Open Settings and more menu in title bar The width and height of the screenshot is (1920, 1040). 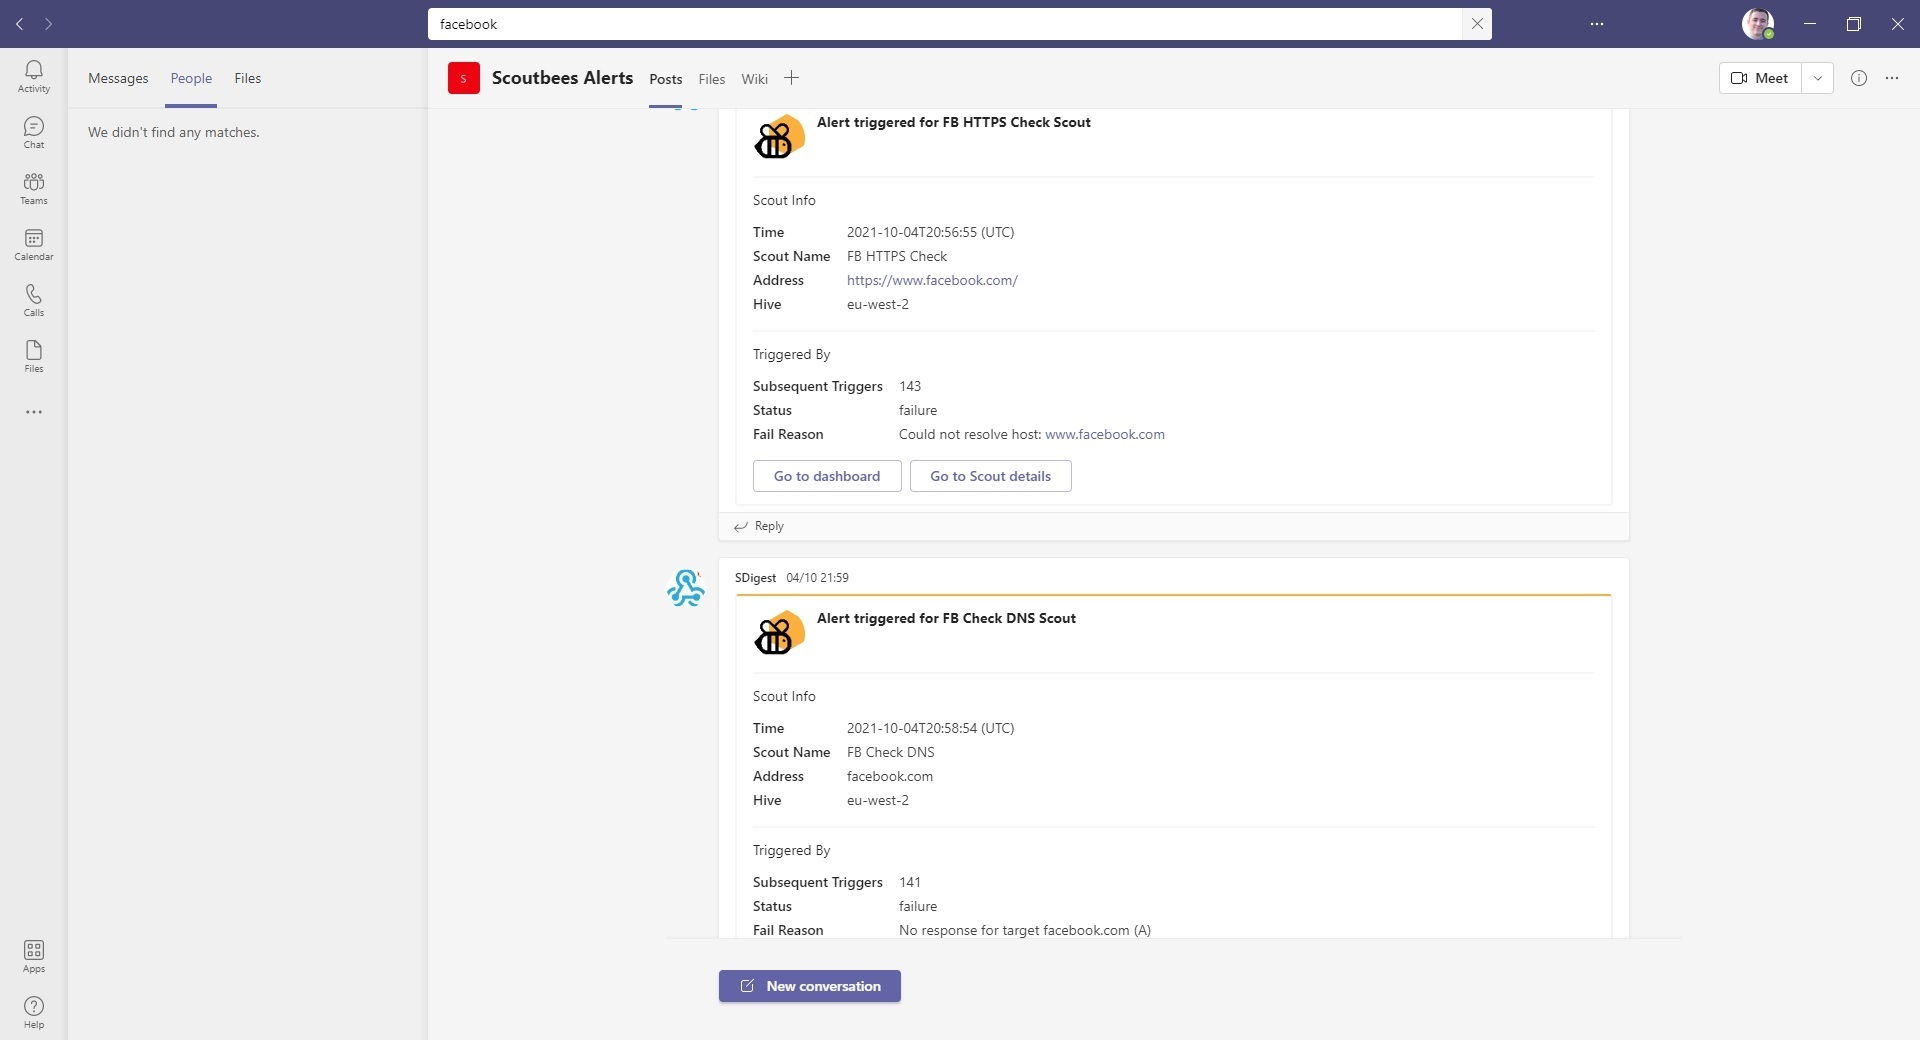click(x=1597, y=24)
